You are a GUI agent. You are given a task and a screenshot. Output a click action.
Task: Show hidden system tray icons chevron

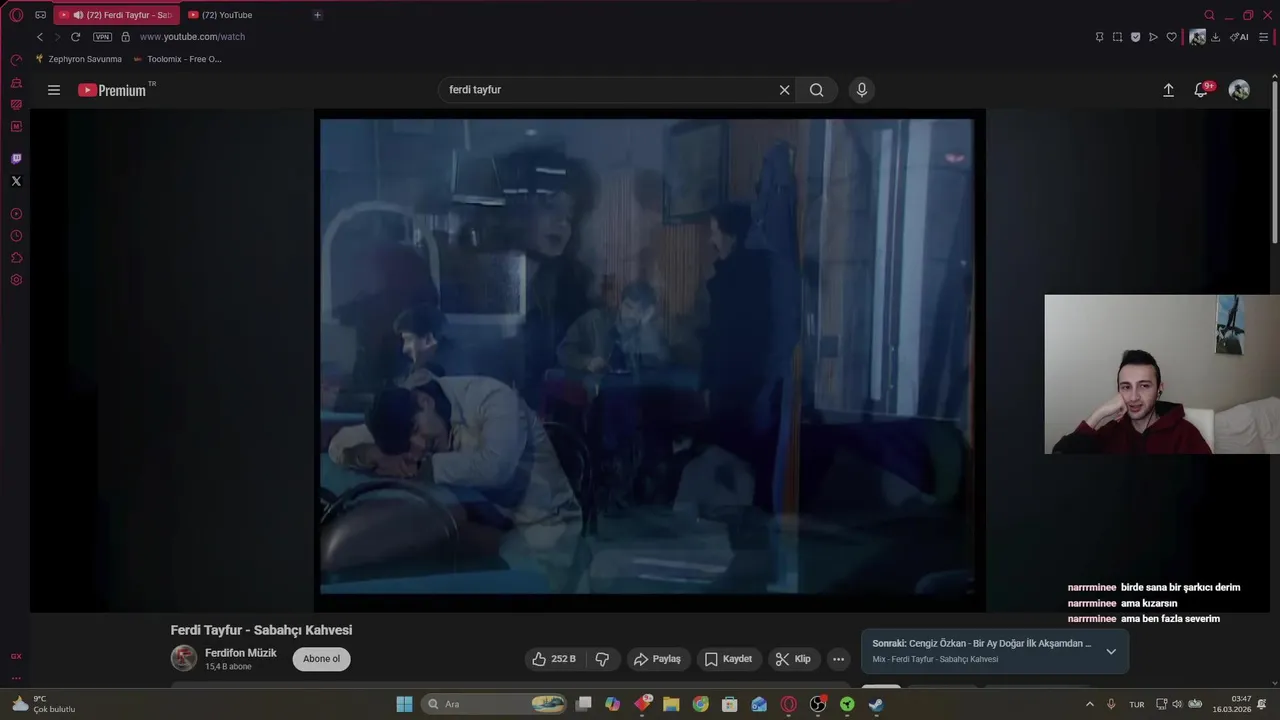(1089, 704)
